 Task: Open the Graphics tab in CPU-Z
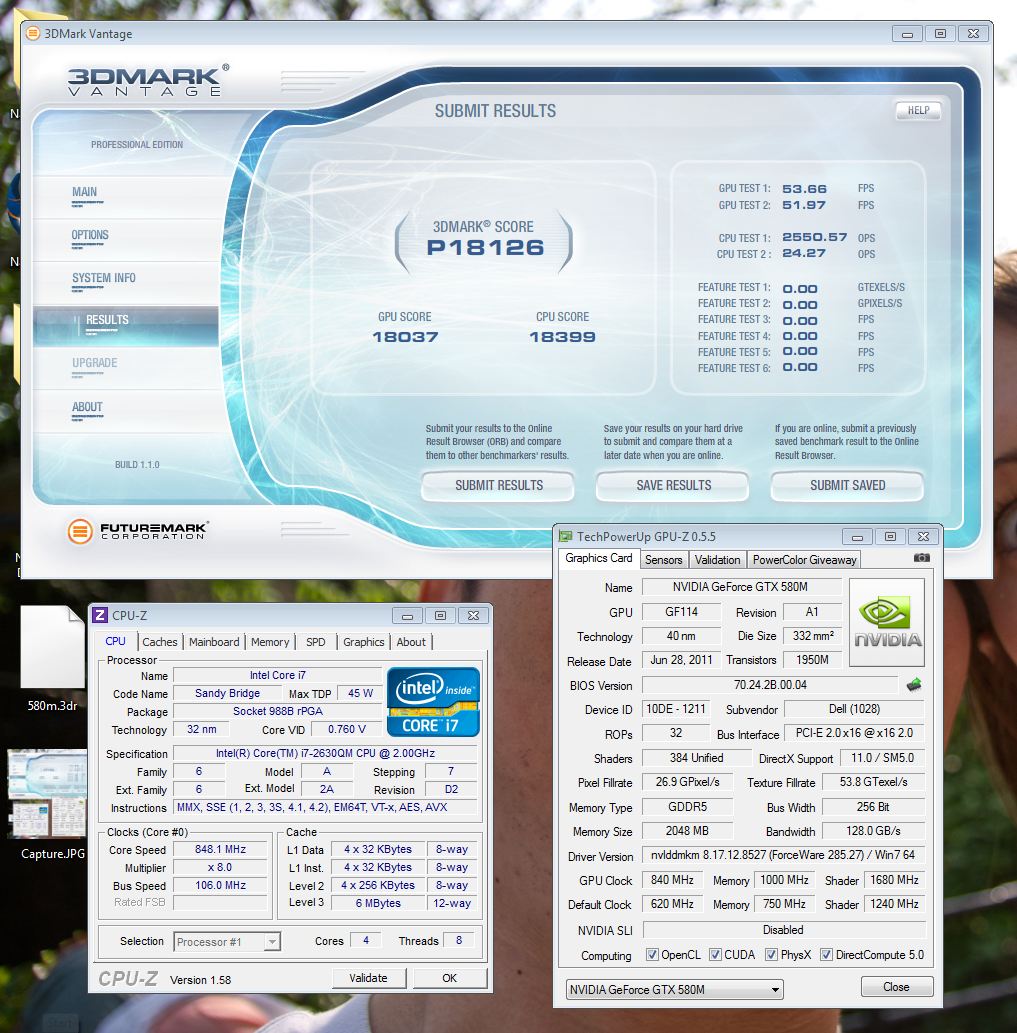(364, 642)
